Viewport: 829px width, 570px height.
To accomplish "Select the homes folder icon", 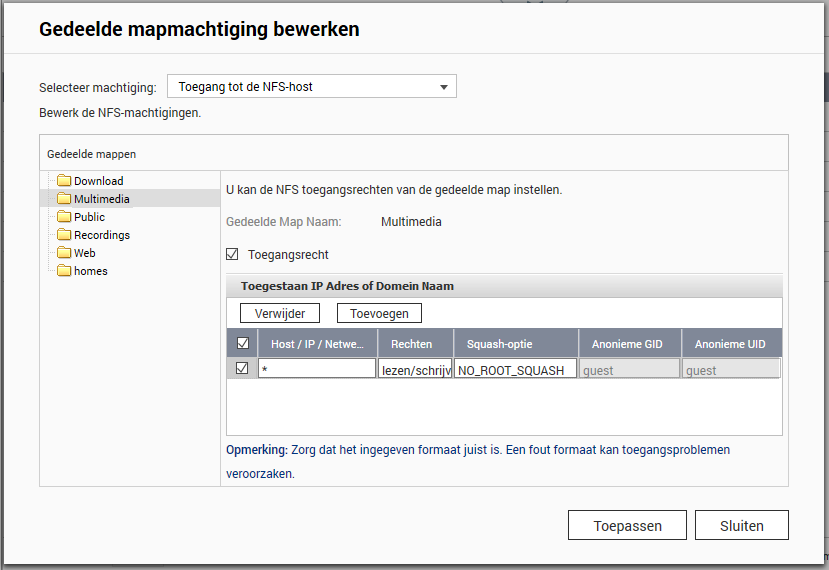I will point(64,271).
